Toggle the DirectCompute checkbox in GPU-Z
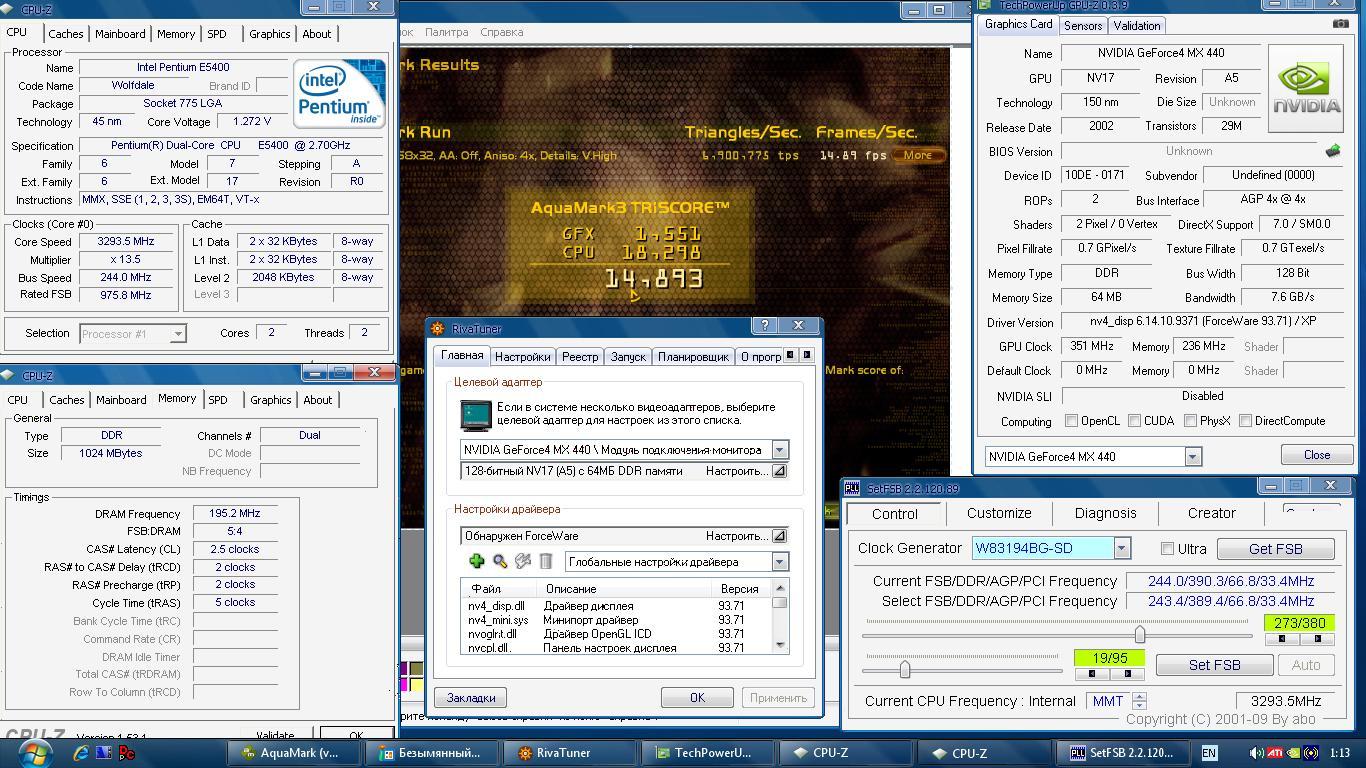Screen dimensions: 1366x768 (1245, 421)
